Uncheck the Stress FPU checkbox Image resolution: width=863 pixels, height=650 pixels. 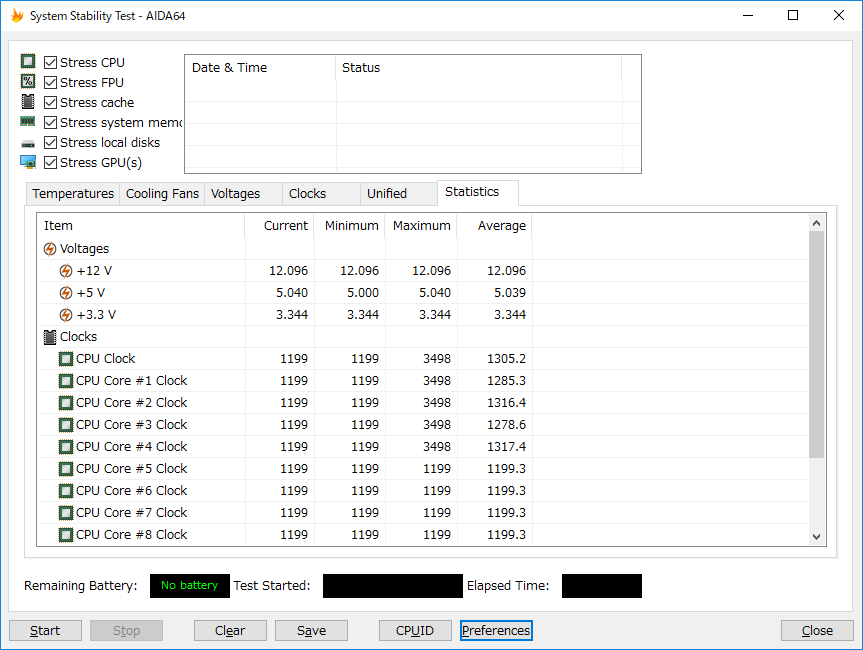(x=50, y=83)
